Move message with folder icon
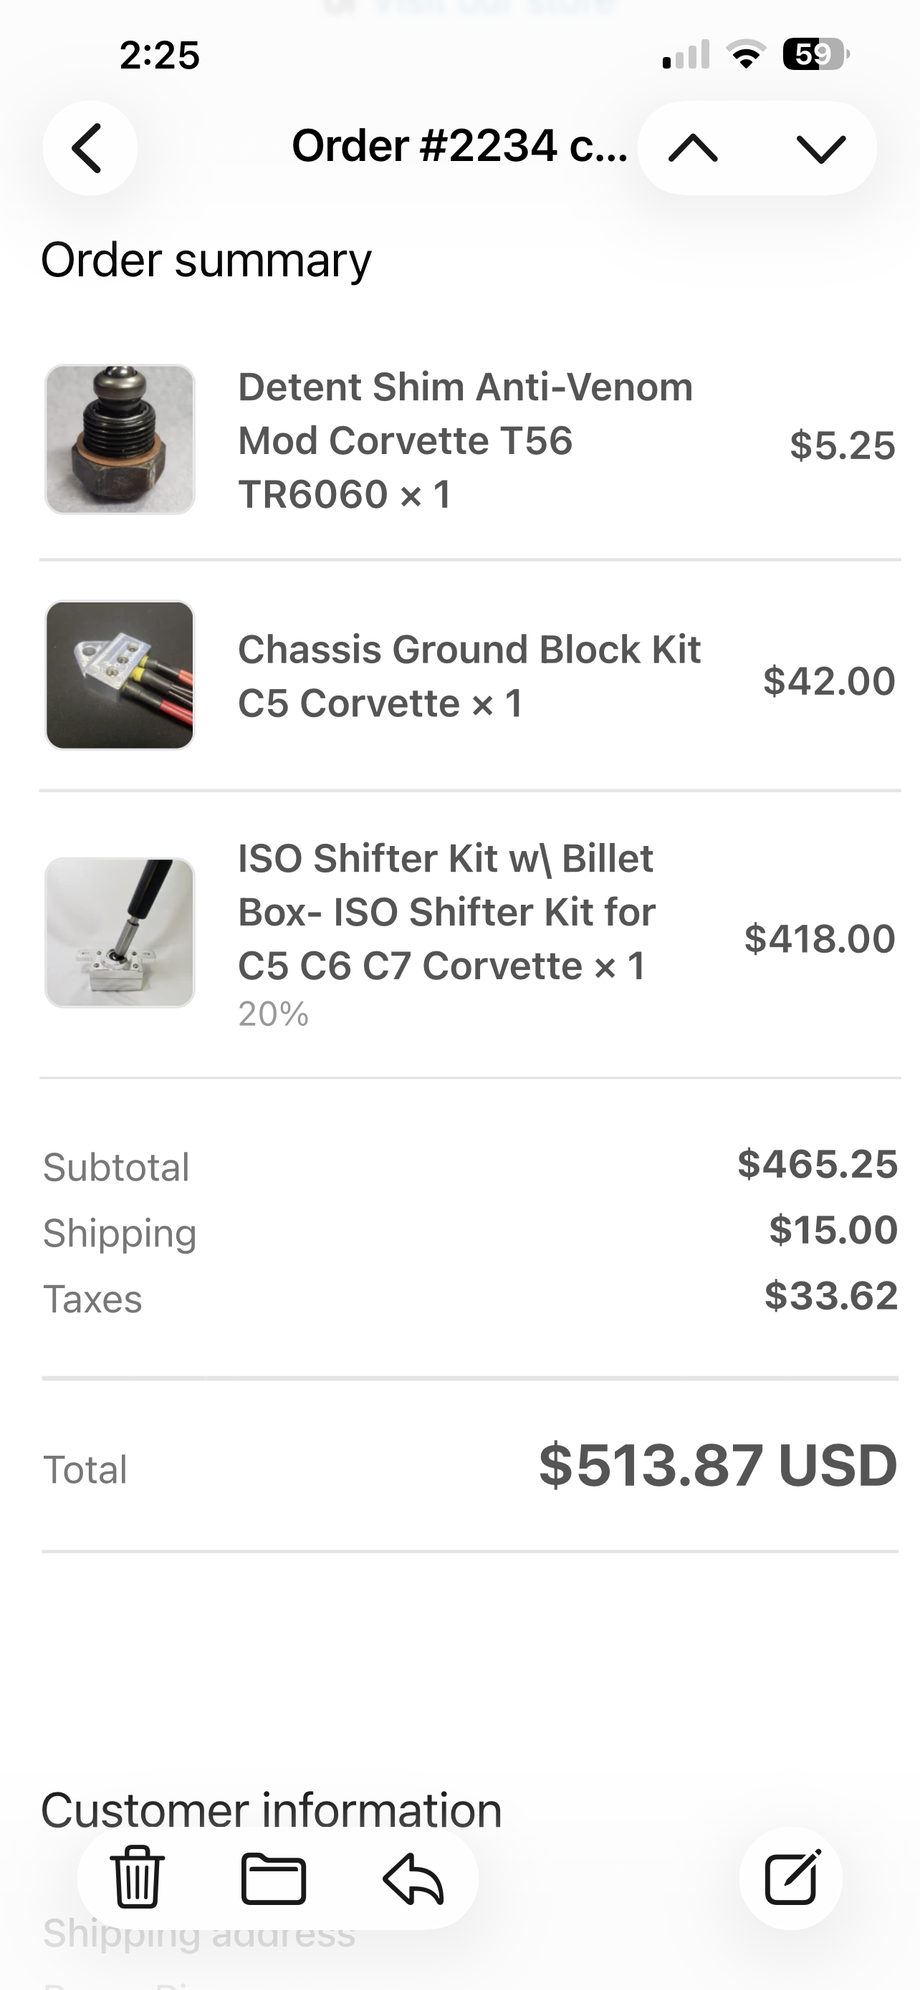The image size is (920, 1990). pos(273,1879)
